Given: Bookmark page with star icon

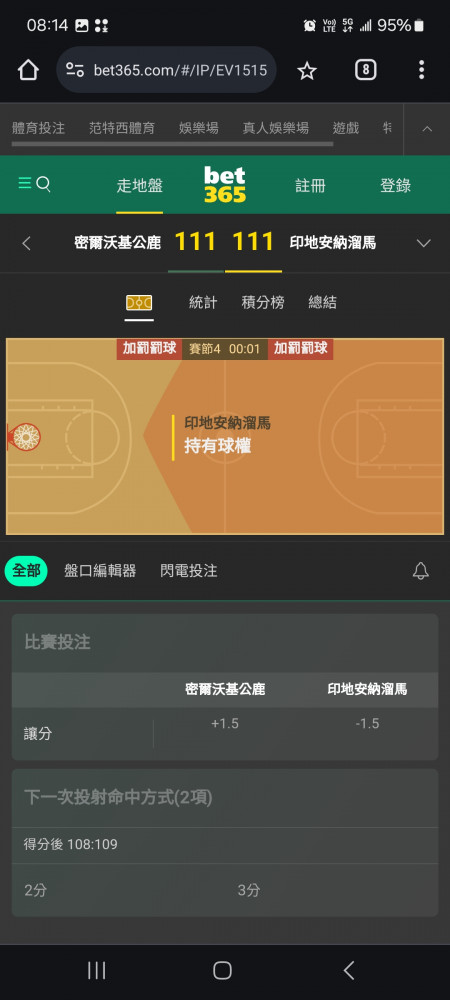Looking at the screenshot, I should [x=307, y=71].
